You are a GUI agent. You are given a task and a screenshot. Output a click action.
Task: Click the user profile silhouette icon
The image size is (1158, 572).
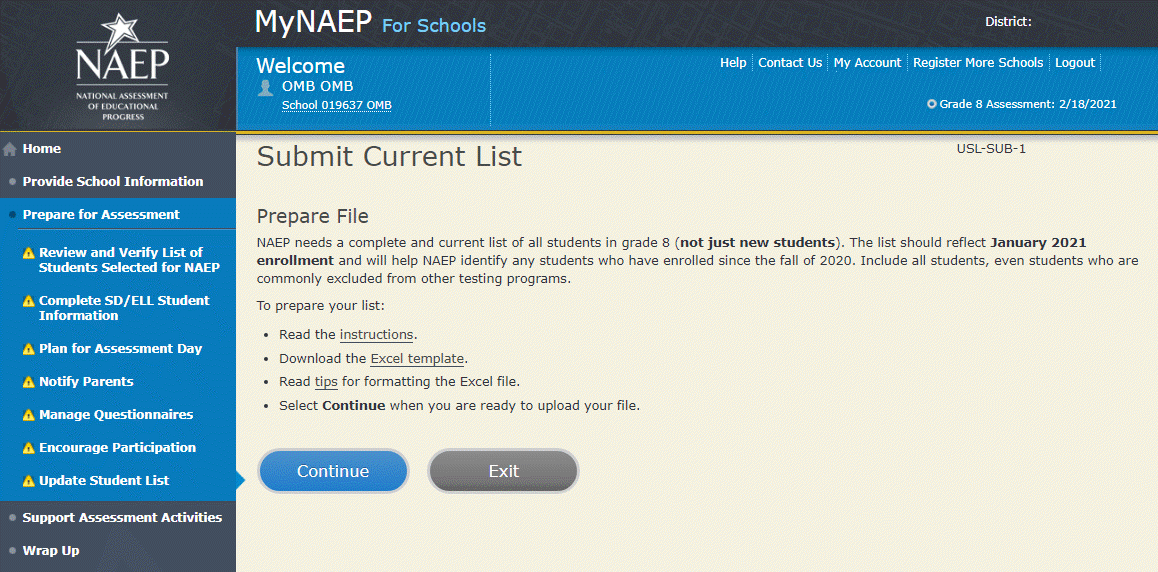click(265, 87)
